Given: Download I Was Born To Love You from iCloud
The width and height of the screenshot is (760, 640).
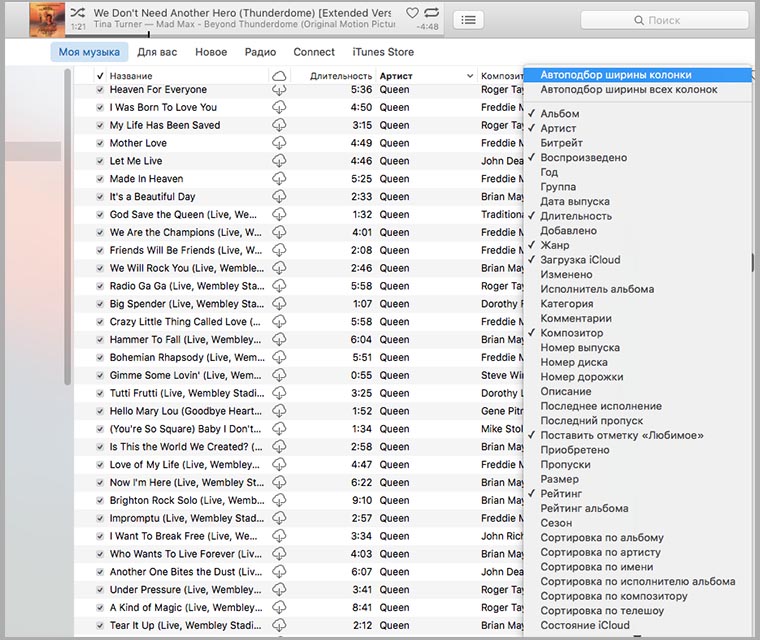Looking at the screenshot, I should (279, 107).
